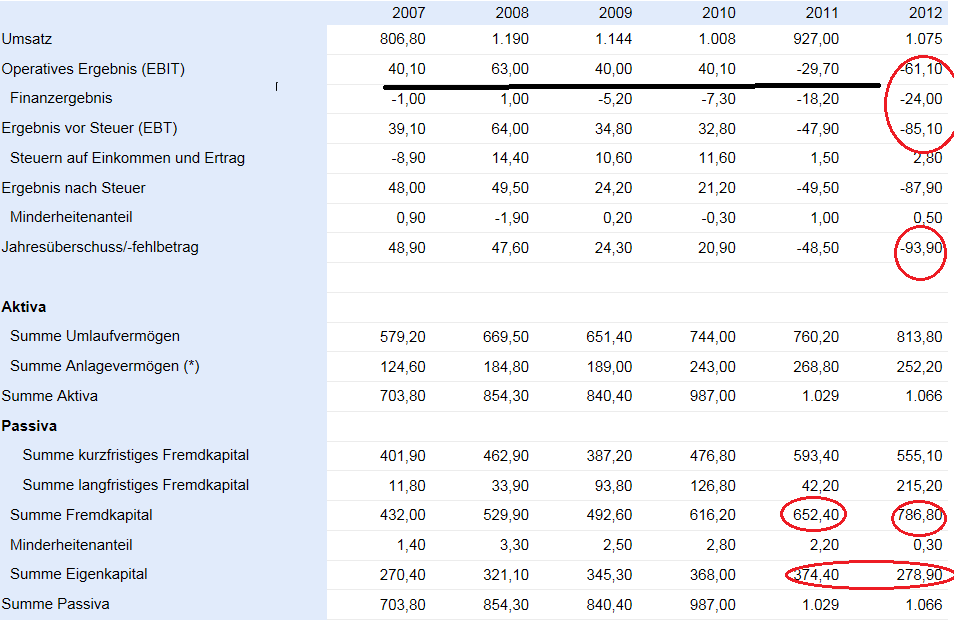Select the Ergebnis nach Steuer label
The height and width of the screenshot is (621, 954).
click(x=74, y=188)
